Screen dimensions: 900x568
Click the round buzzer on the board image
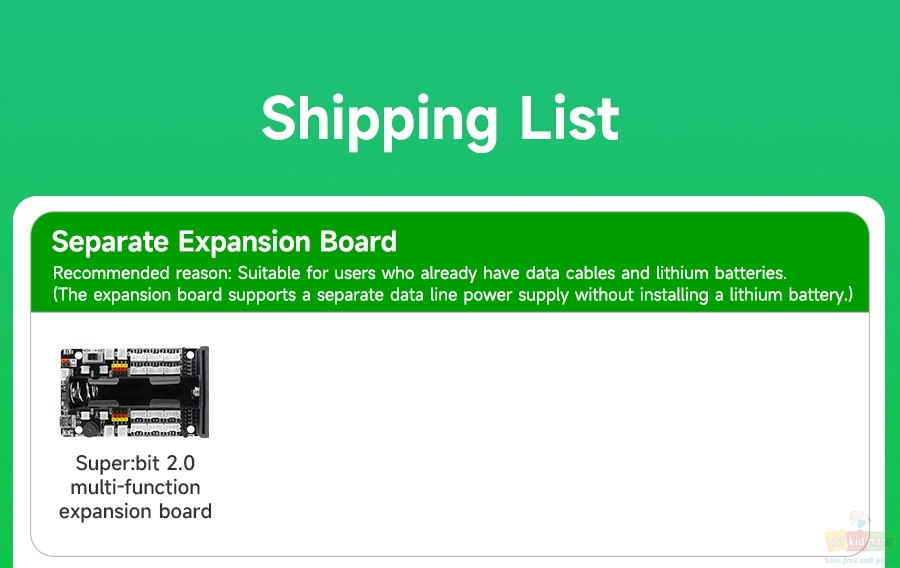pos(91,429)
